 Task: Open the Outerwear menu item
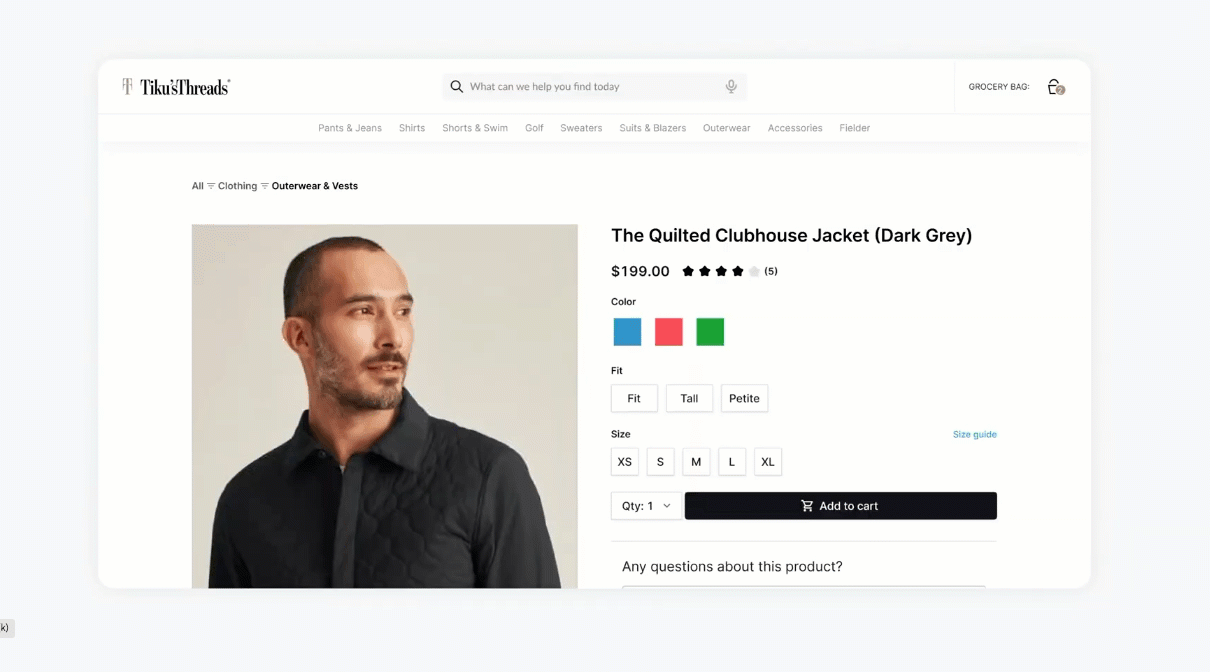tap(726, 128)
